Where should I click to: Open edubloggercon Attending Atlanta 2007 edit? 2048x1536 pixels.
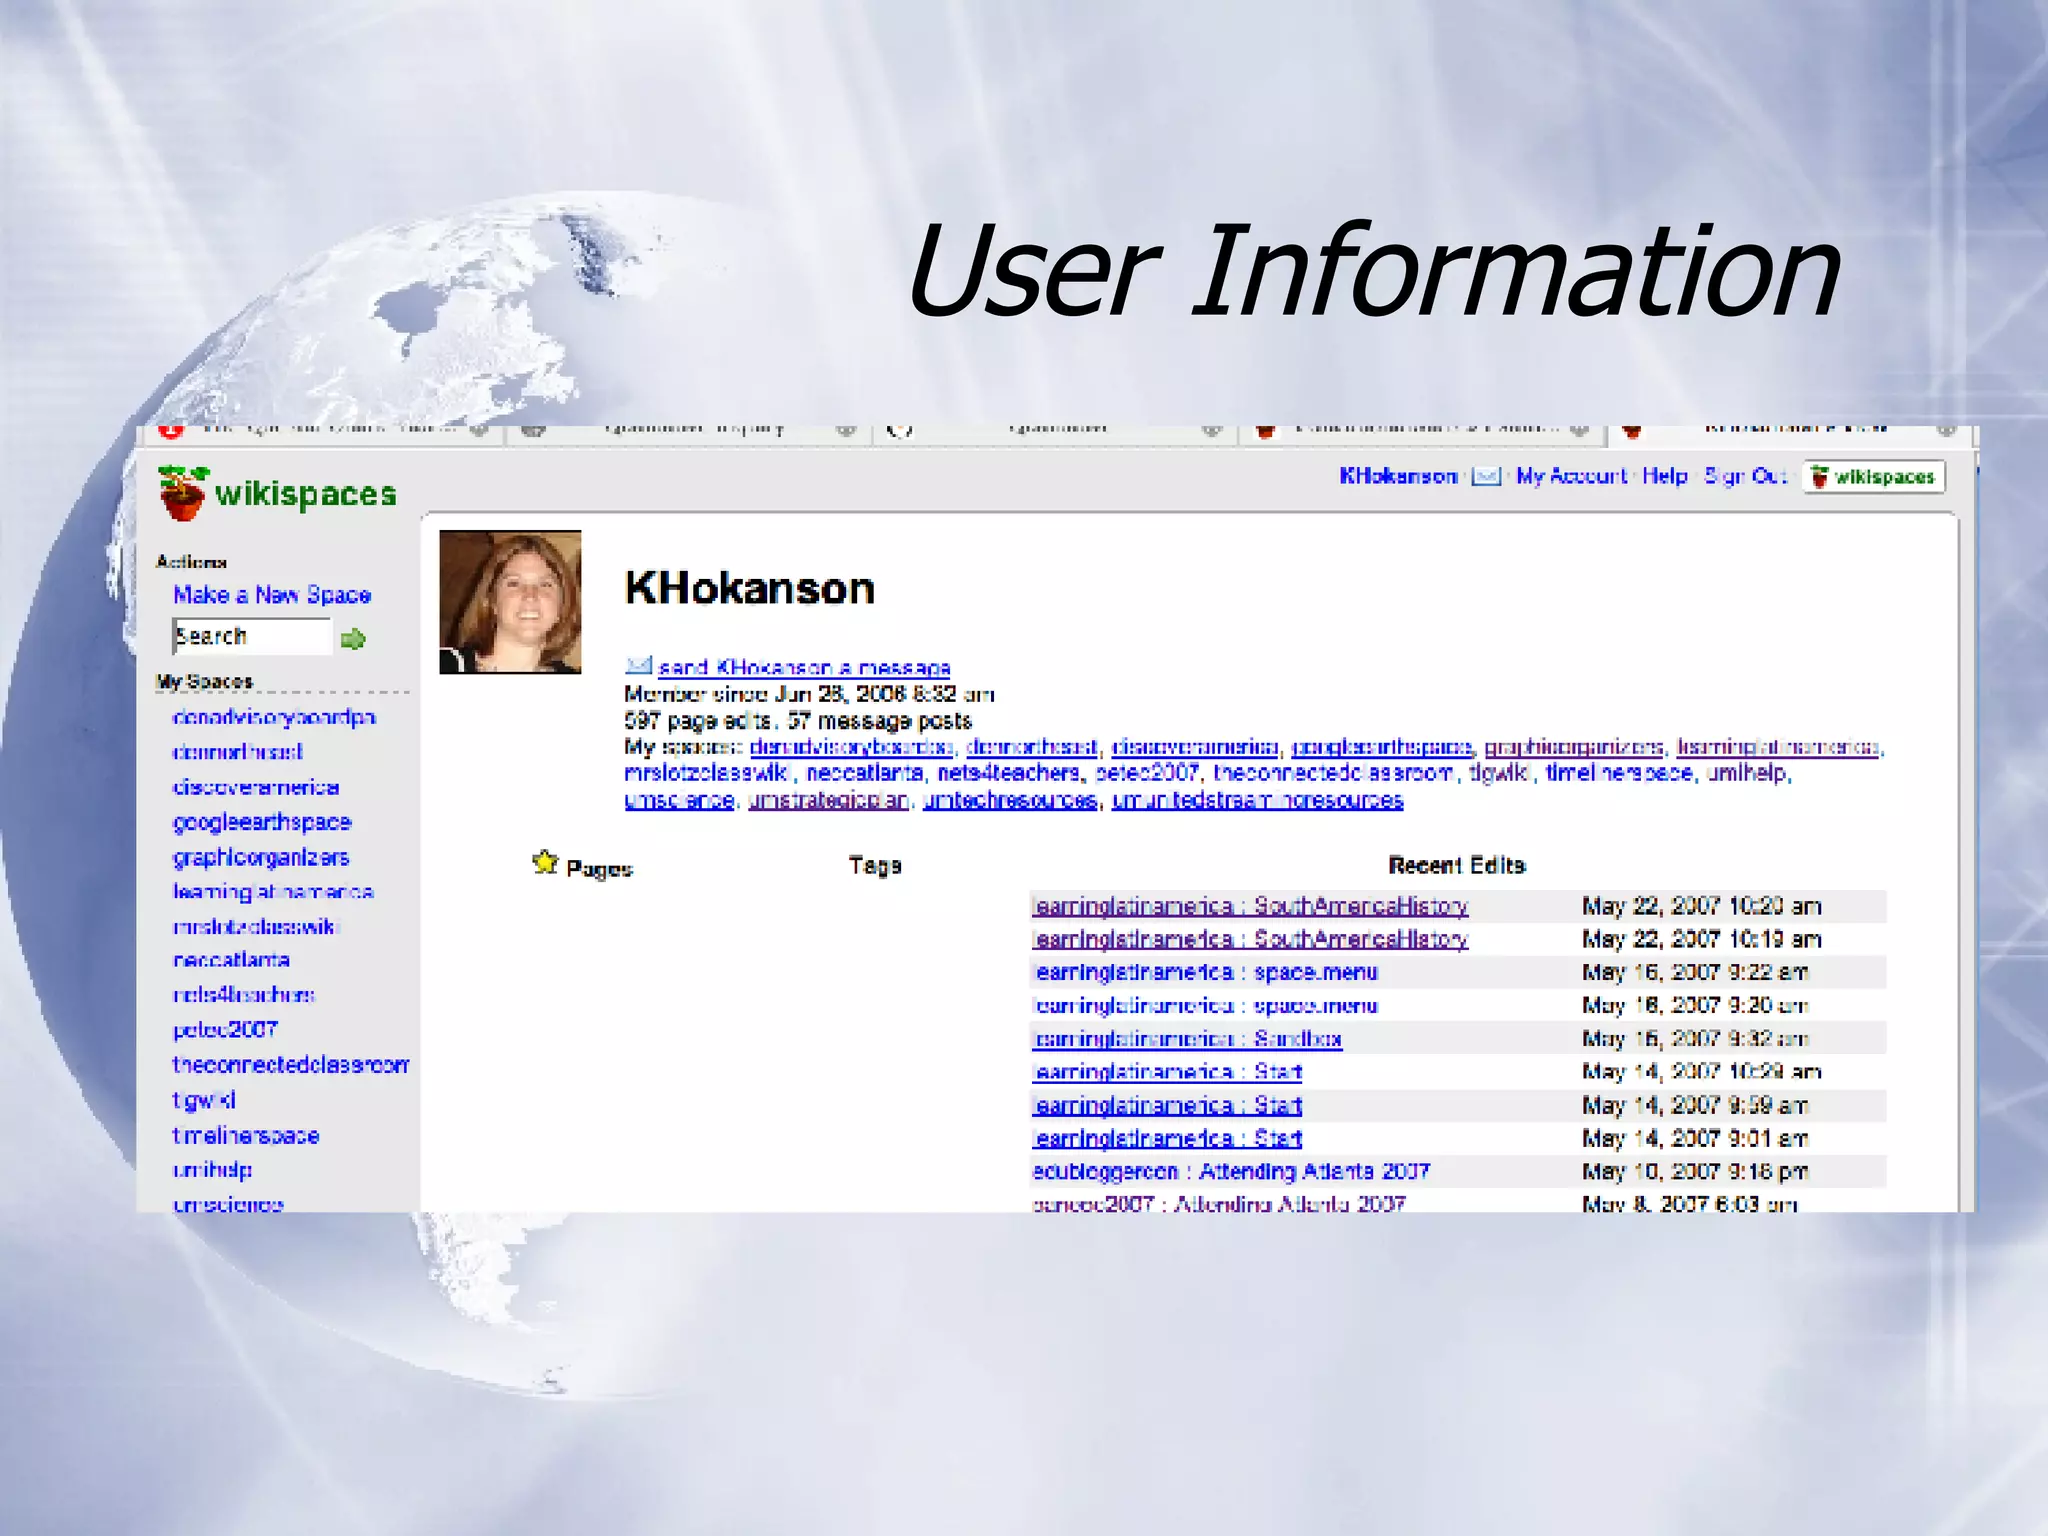(1231, 1171)
